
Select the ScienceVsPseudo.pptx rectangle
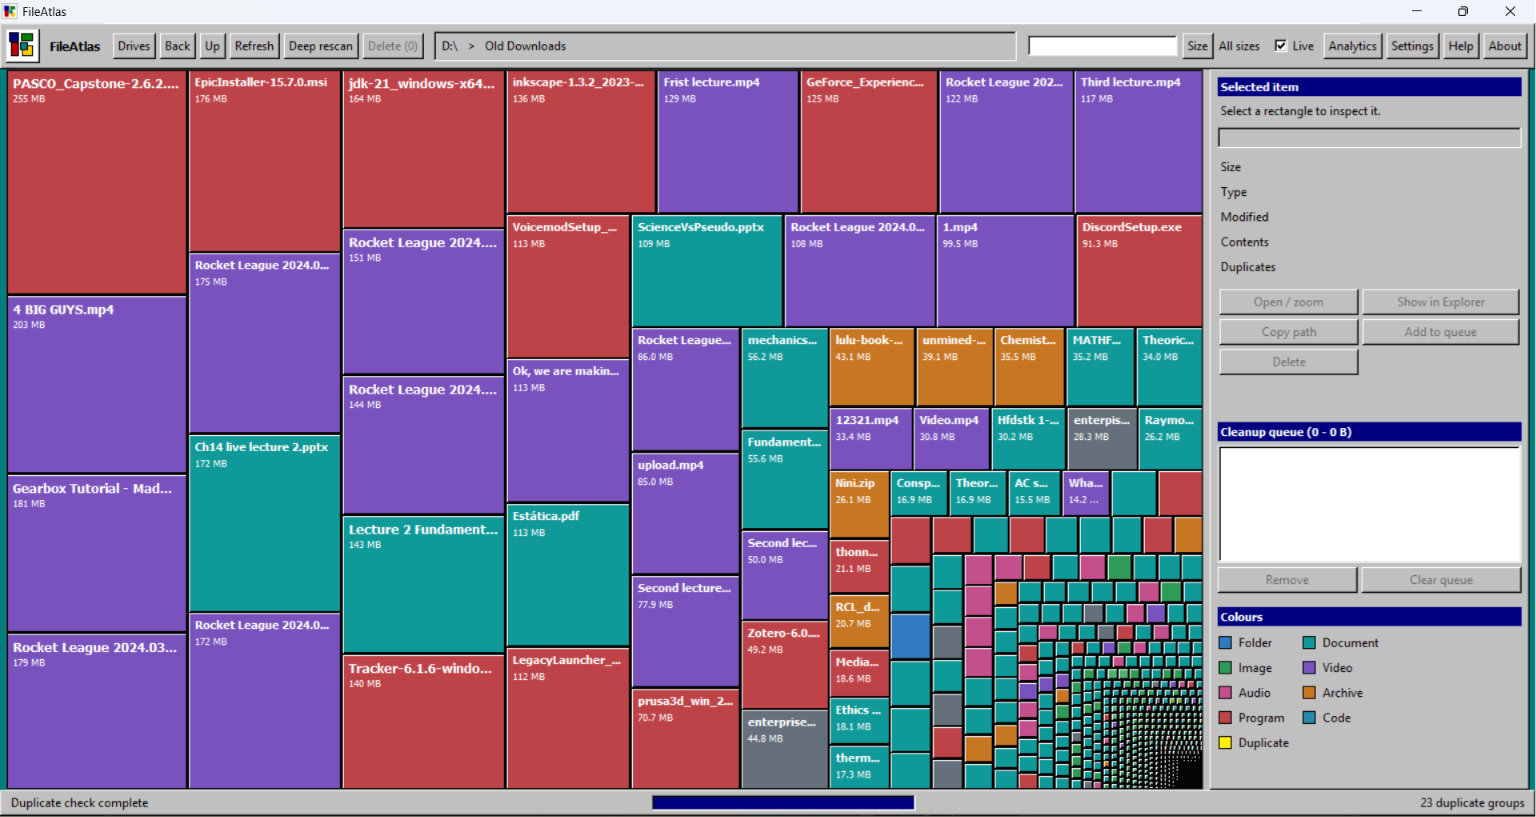[707, 271]
